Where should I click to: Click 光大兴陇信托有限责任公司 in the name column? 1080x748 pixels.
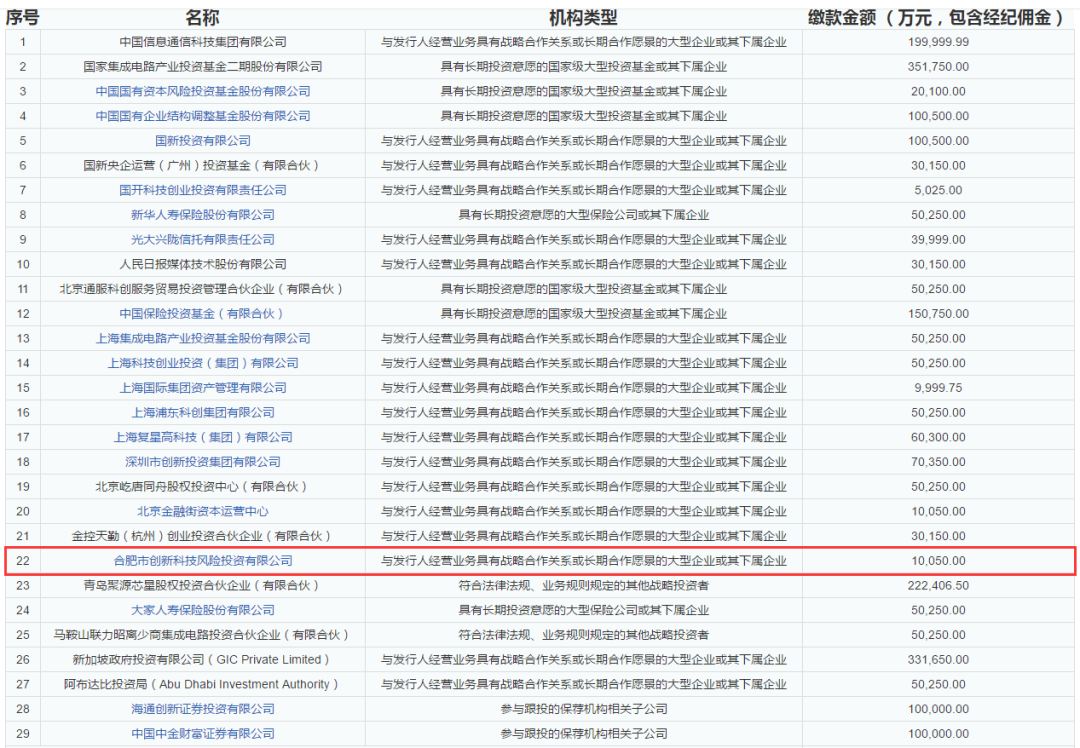click(203, 240)
